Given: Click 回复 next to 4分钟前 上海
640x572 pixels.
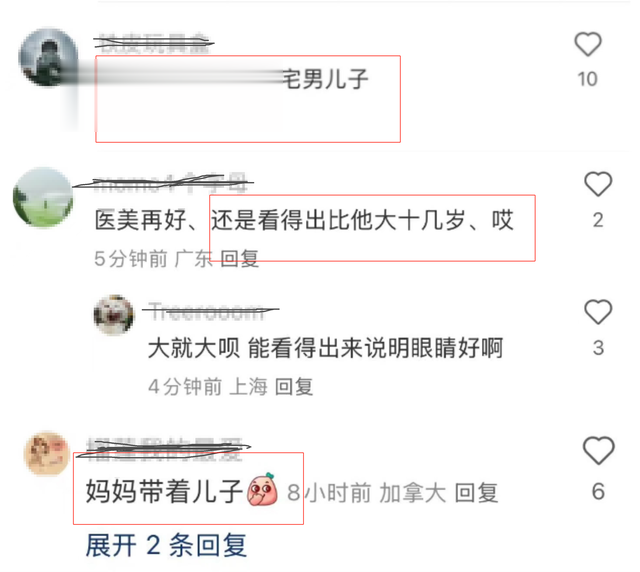Looking at the screenshot, I should coord(294,386).
